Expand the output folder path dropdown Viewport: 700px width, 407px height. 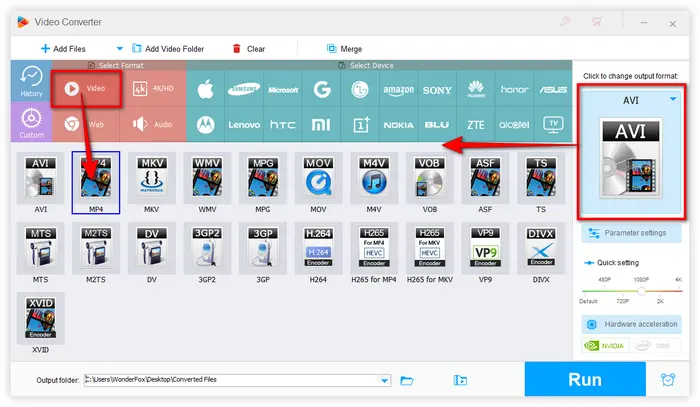point(384,381)
